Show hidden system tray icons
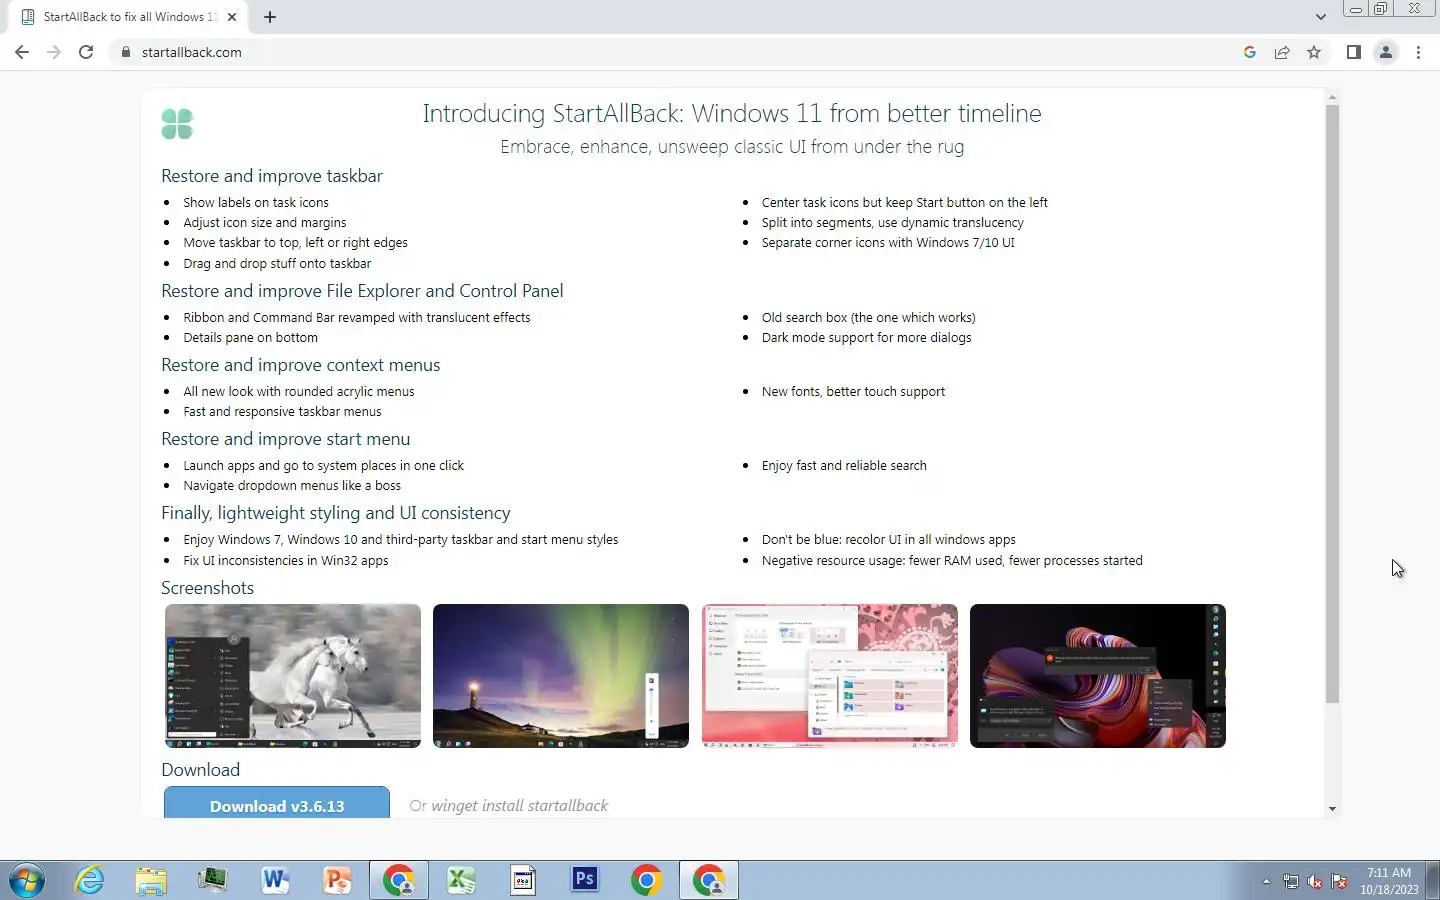This screenshot has width=1440, height=900. (1266, 881)
